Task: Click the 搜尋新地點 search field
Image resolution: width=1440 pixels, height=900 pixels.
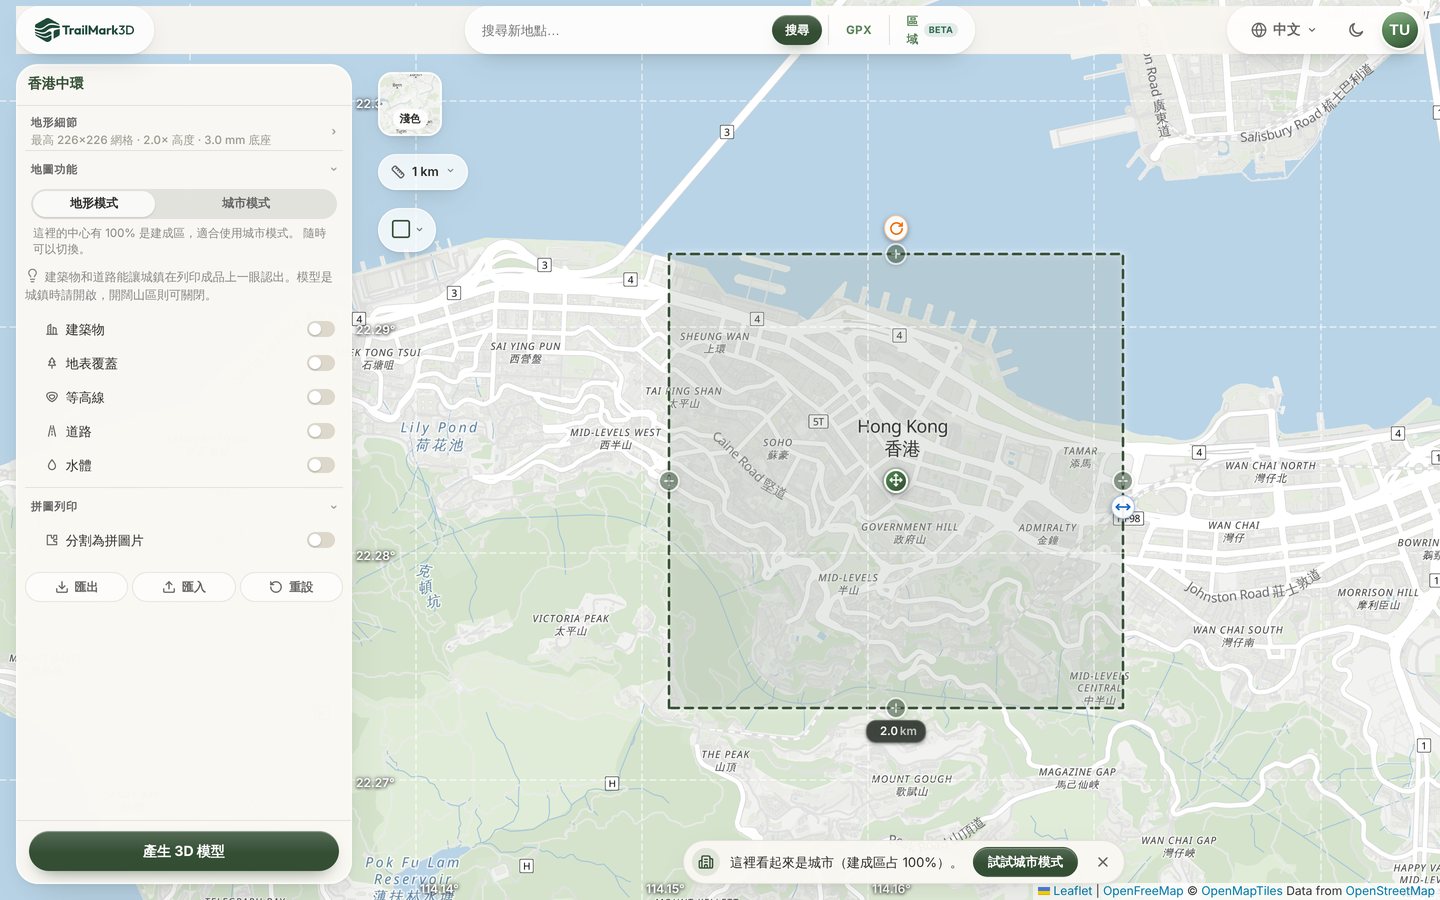Action: pos(620,30)
